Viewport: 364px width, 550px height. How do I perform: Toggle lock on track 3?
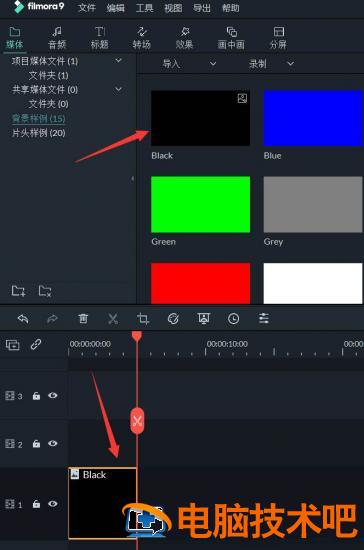click(36, 396)
